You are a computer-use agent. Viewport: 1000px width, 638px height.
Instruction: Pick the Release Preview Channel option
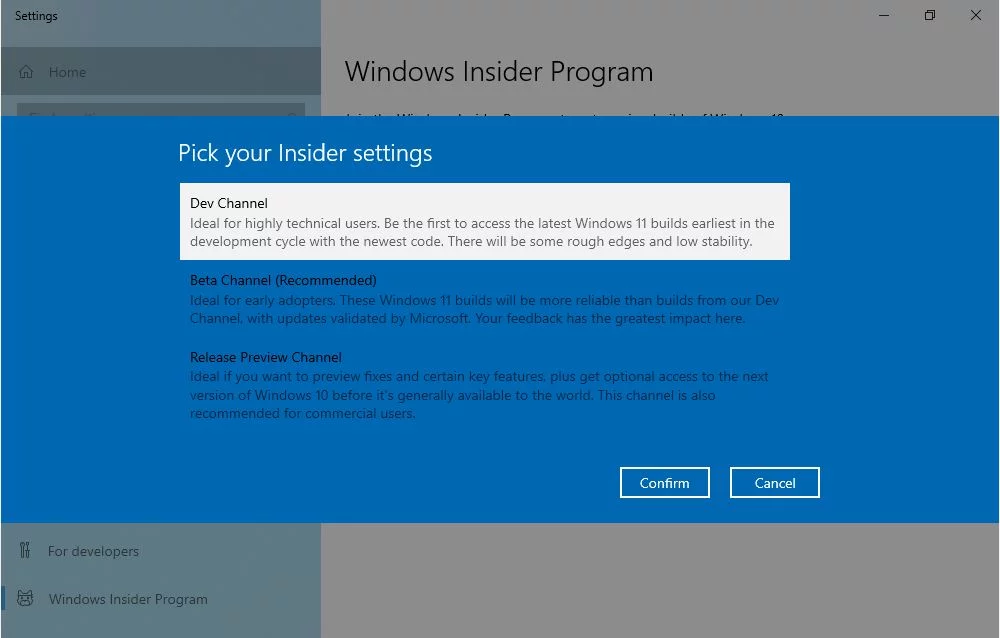tap(485, 385)
